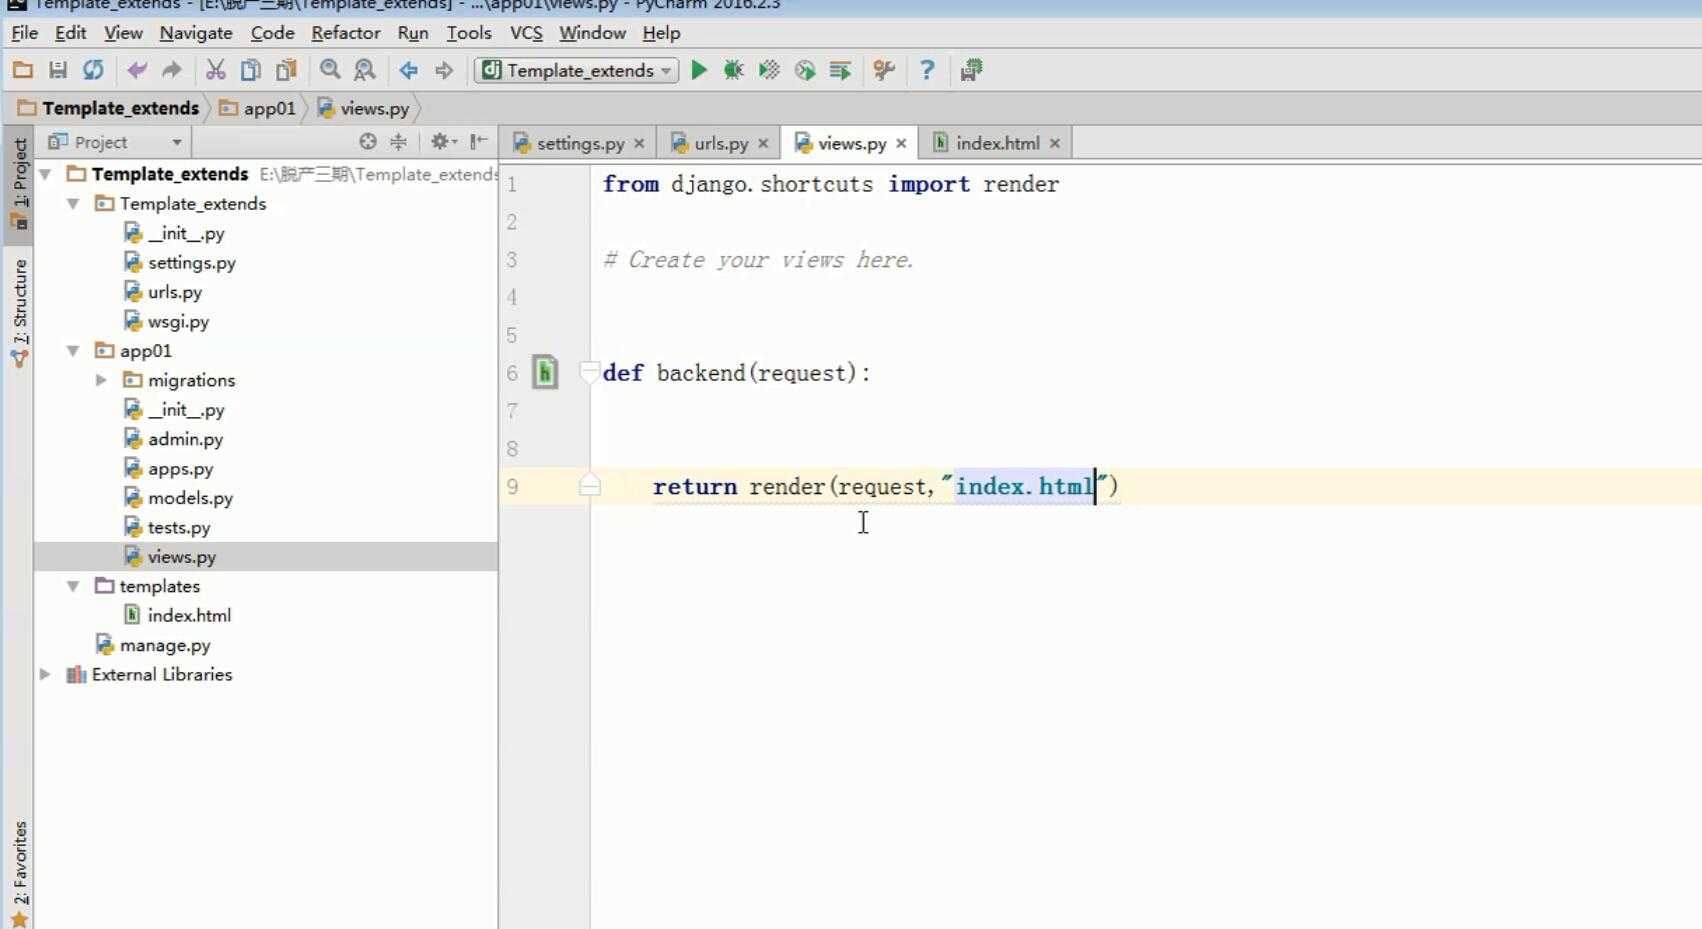Click the Save All floppy icon
This screenshot has height=929, width=1702.
coord(58,70)
